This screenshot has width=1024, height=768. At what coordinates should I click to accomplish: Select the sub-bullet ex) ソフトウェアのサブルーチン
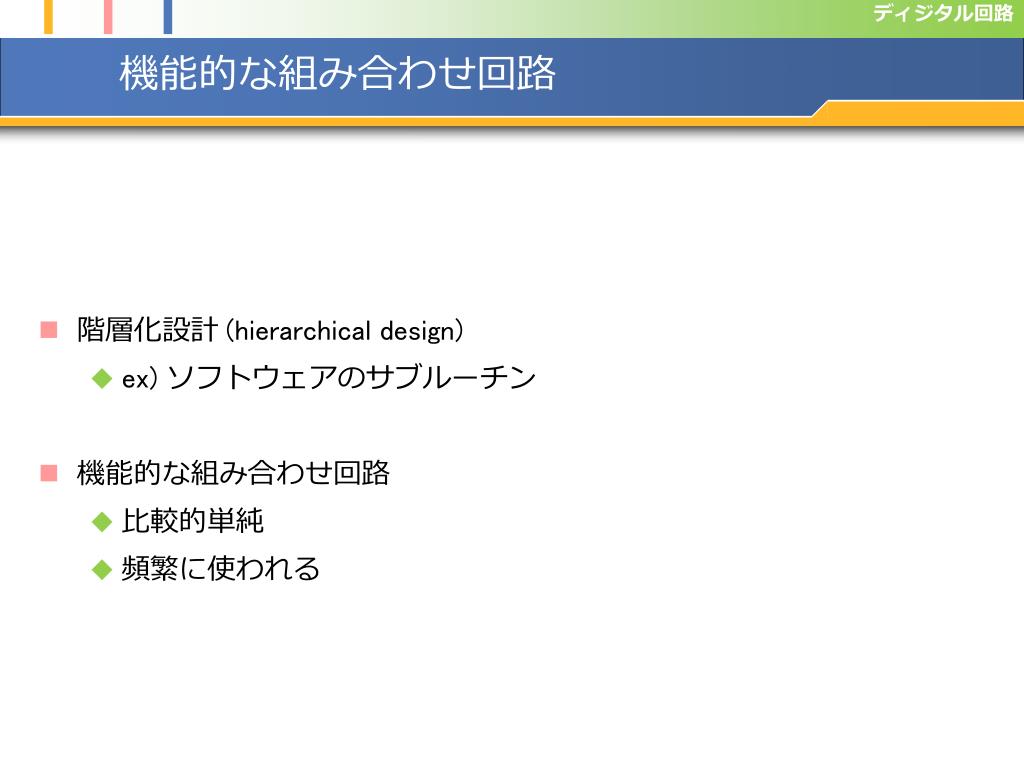pos(328,377)
